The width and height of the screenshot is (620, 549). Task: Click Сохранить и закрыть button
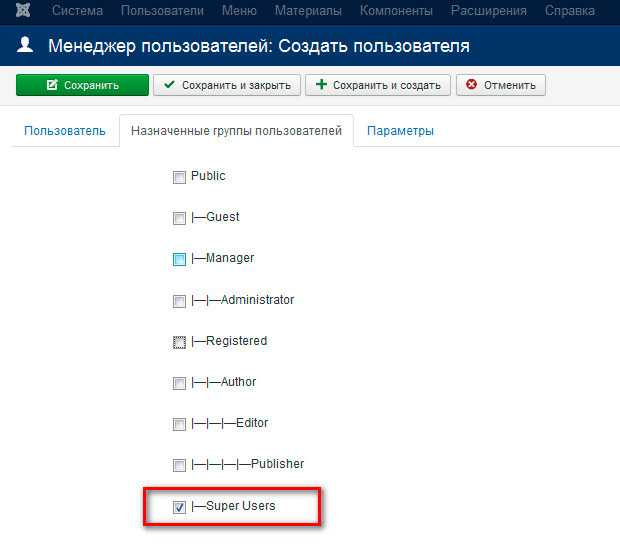pos(227,85)
